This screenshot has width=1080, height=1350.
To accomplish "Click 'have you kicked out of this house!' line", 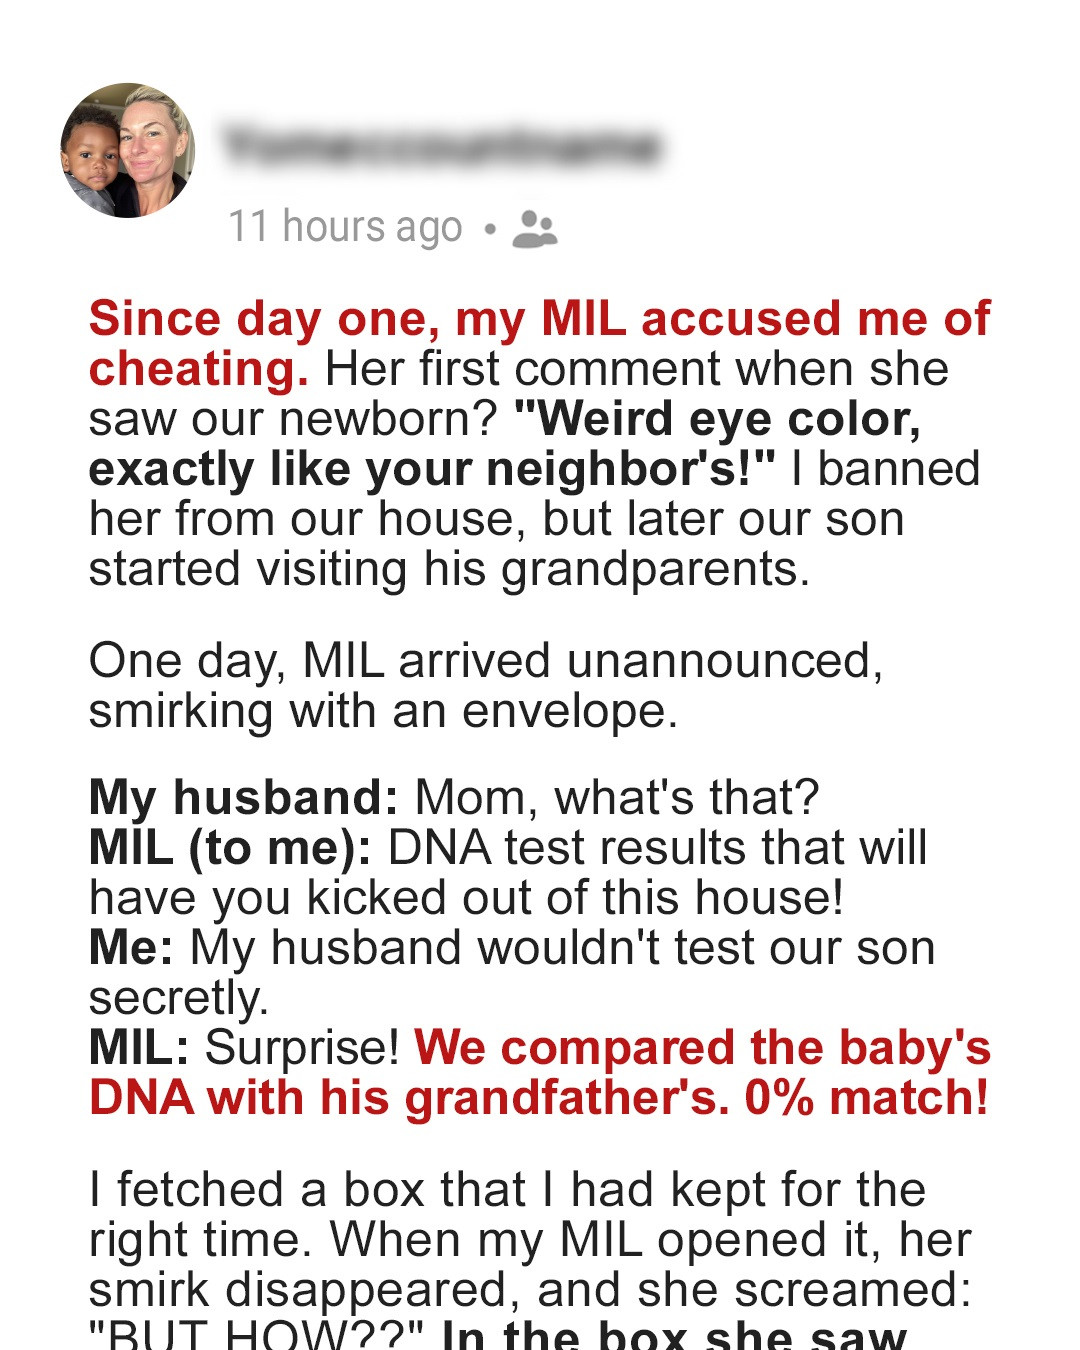I will coord(466,898).
